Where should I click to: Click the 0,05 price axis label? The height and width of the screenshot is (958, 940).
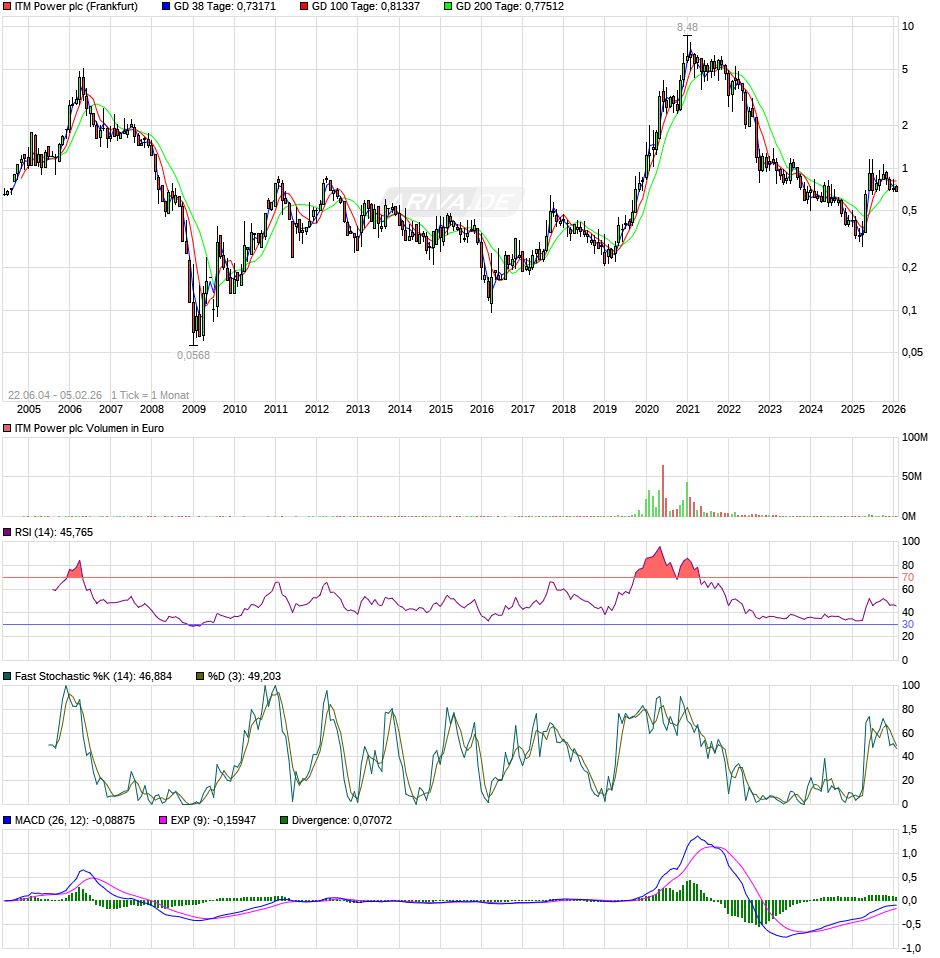pyautogui.click(x=913, y=353)
